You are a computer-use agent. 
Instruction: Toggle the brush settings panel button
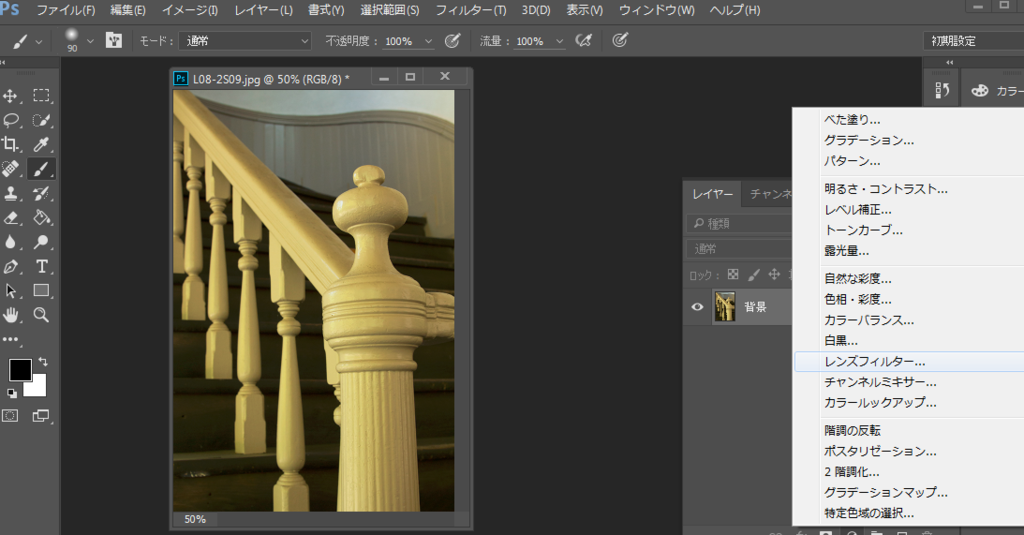[x=114, y=41]
